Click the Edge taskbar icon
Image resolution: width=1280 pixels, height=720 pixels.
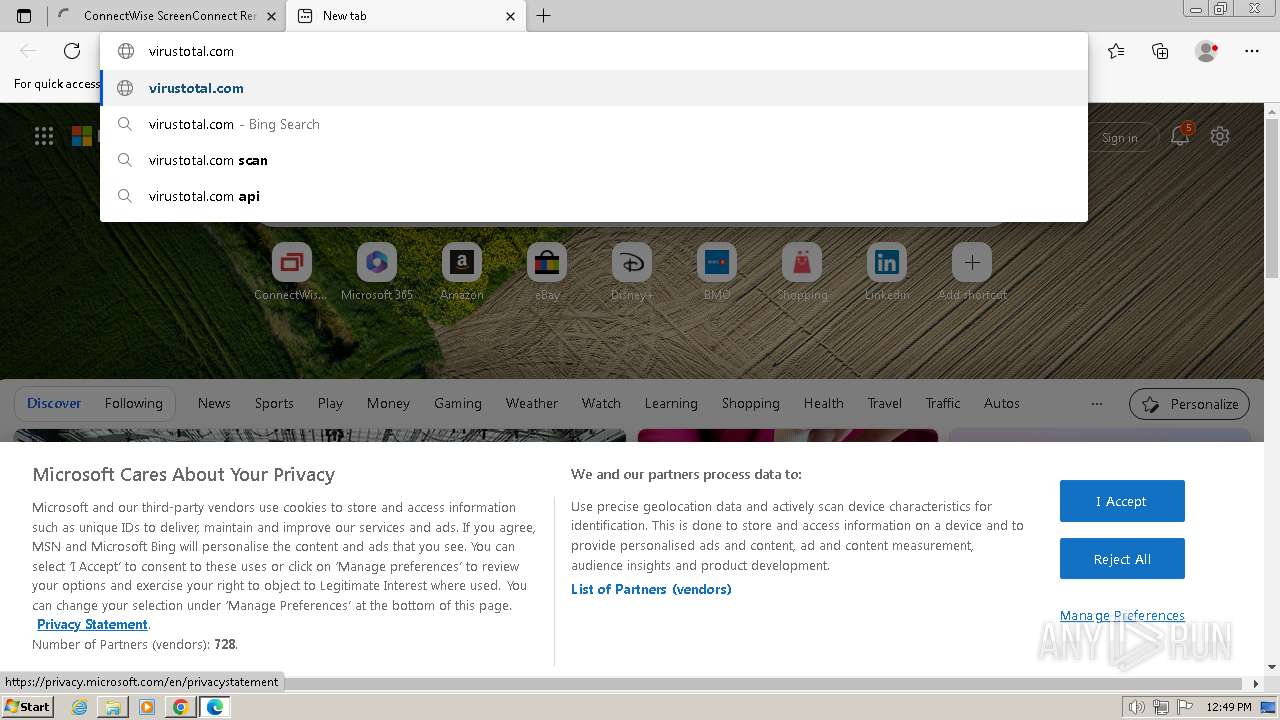[215, 707]
